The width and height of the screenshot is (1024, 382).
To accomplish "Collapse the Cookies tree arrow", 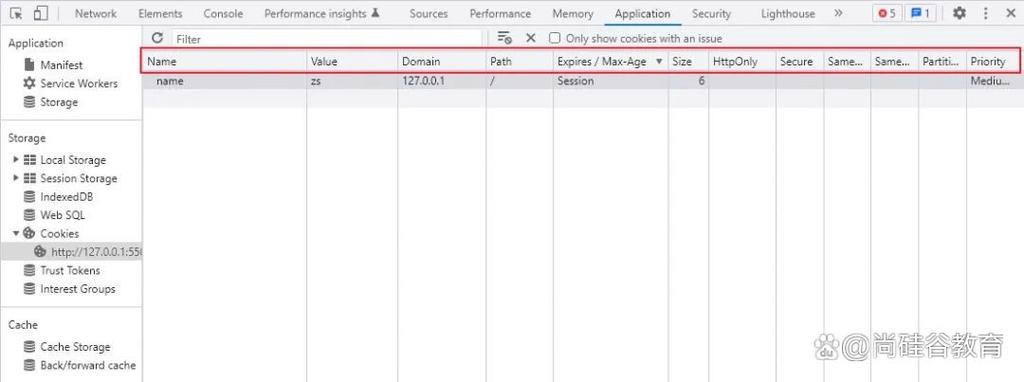I will pos(16,233).
